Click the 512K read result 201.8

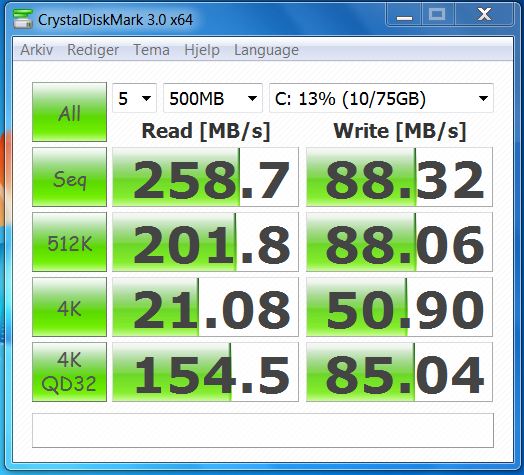[x=205, y=242]
